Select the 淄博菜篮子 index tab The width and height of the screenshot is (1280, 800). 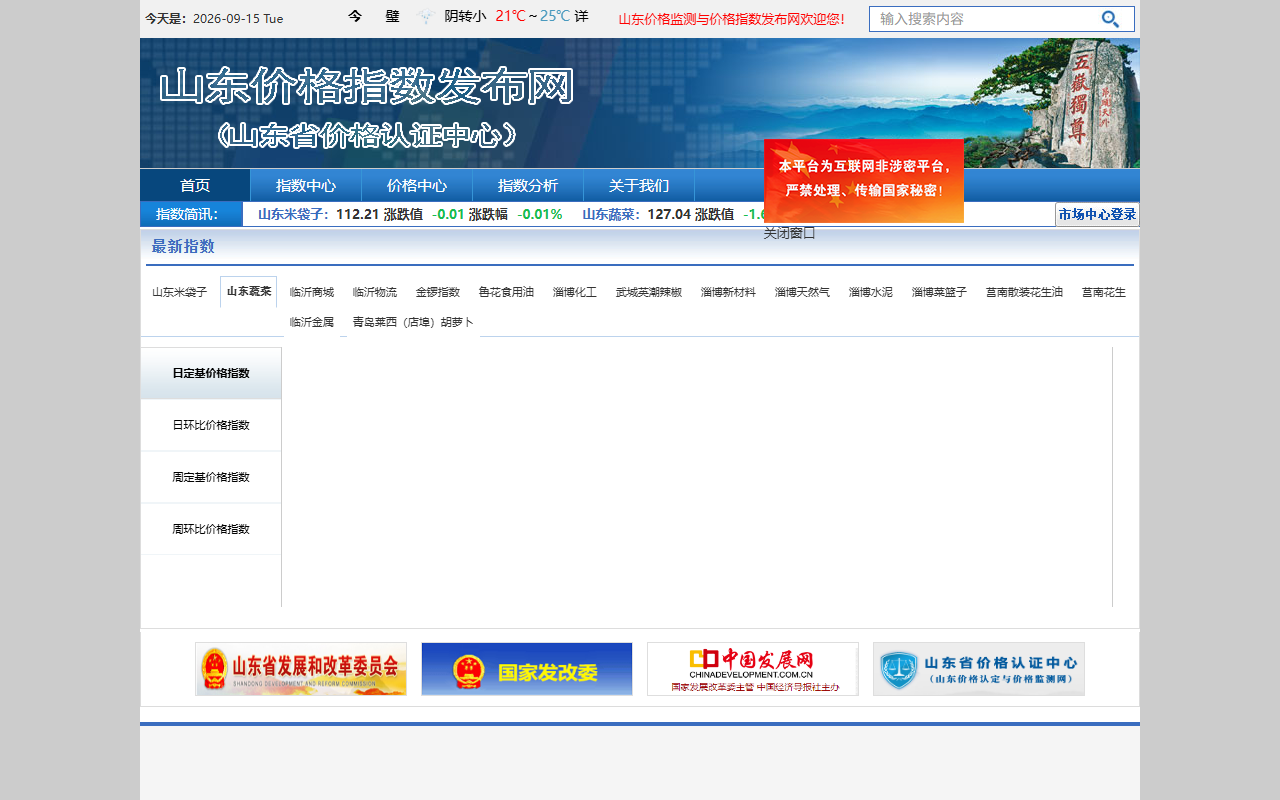[x=939, y=292]
